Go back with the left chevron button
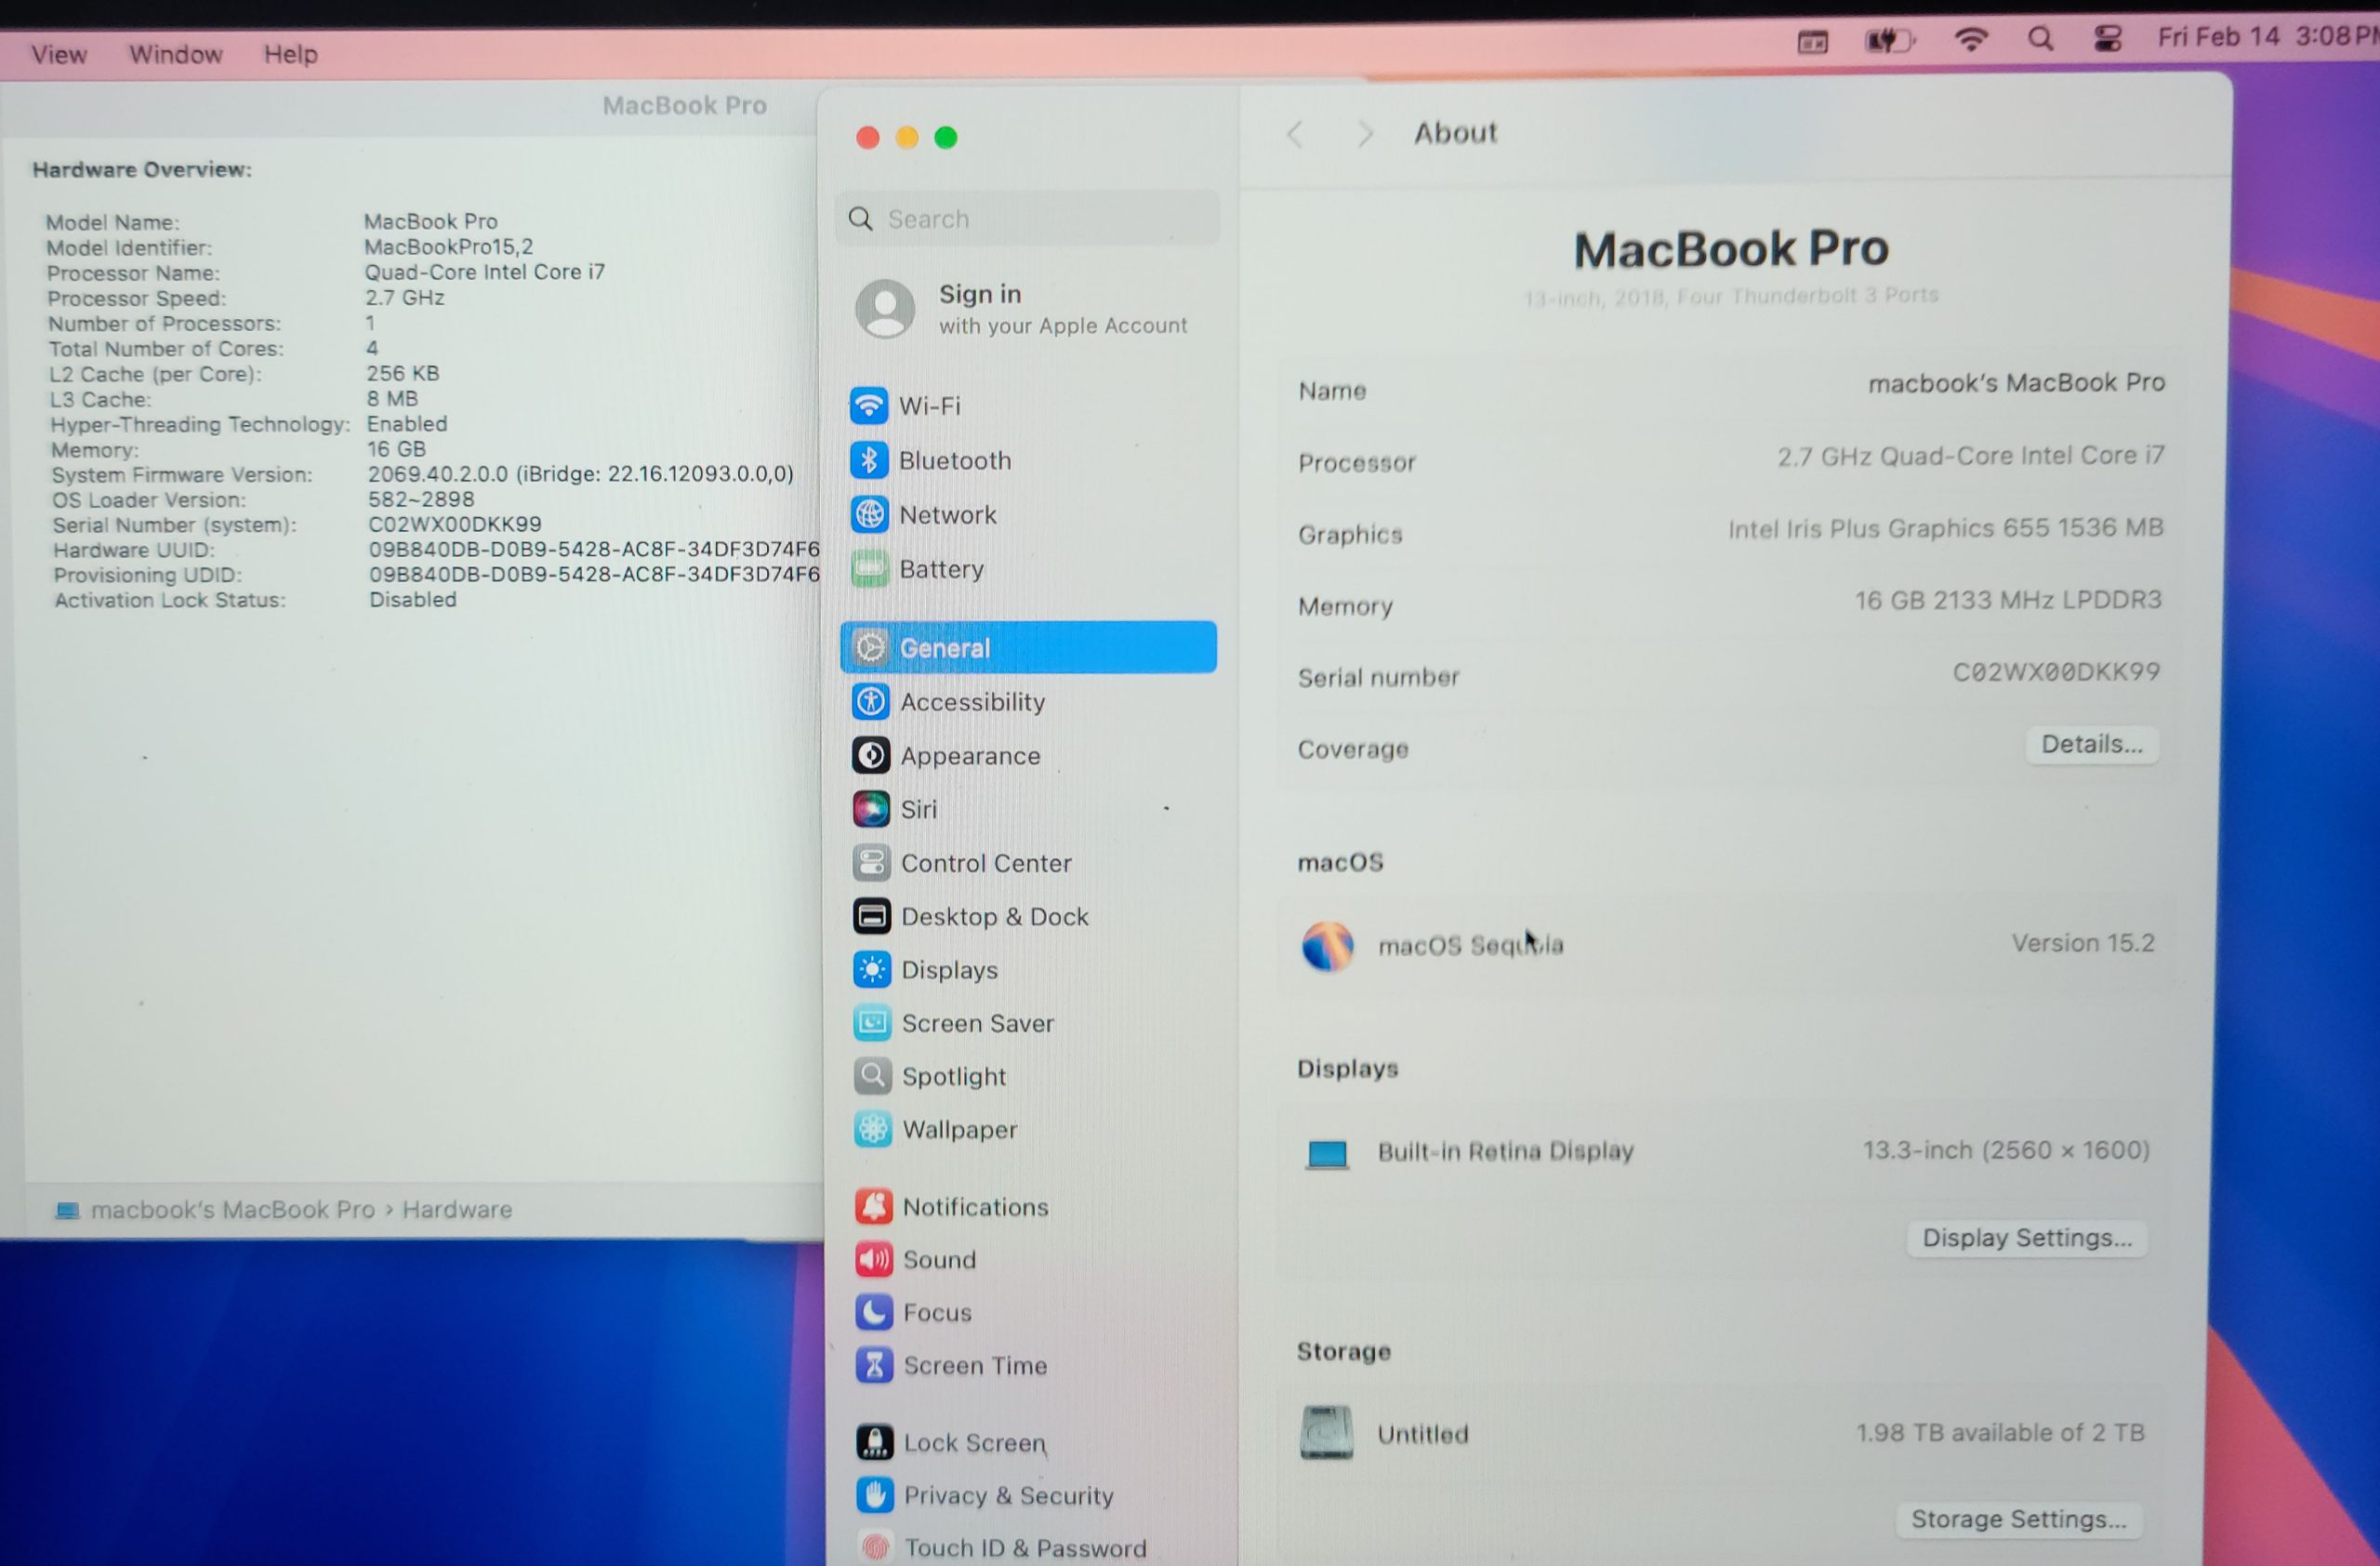 pyautogui.click(x=1295, y=134)
